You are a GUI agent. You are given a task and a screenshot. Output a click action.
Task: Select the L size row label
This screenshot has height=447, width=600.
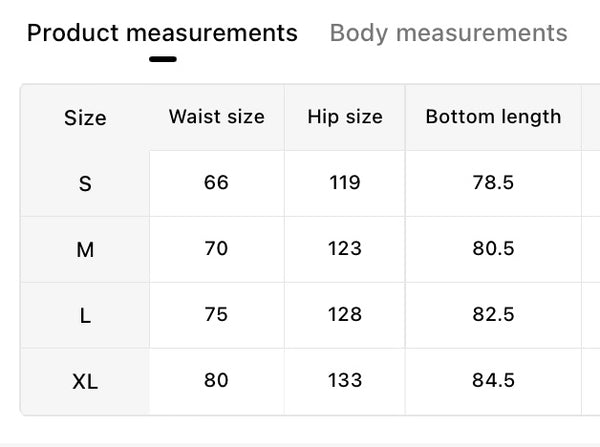85,316
